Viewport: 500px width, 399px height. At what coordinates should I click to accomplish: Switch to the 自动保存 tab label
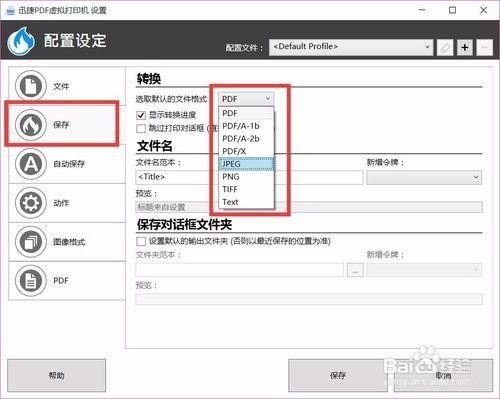(x=69, y=164)
